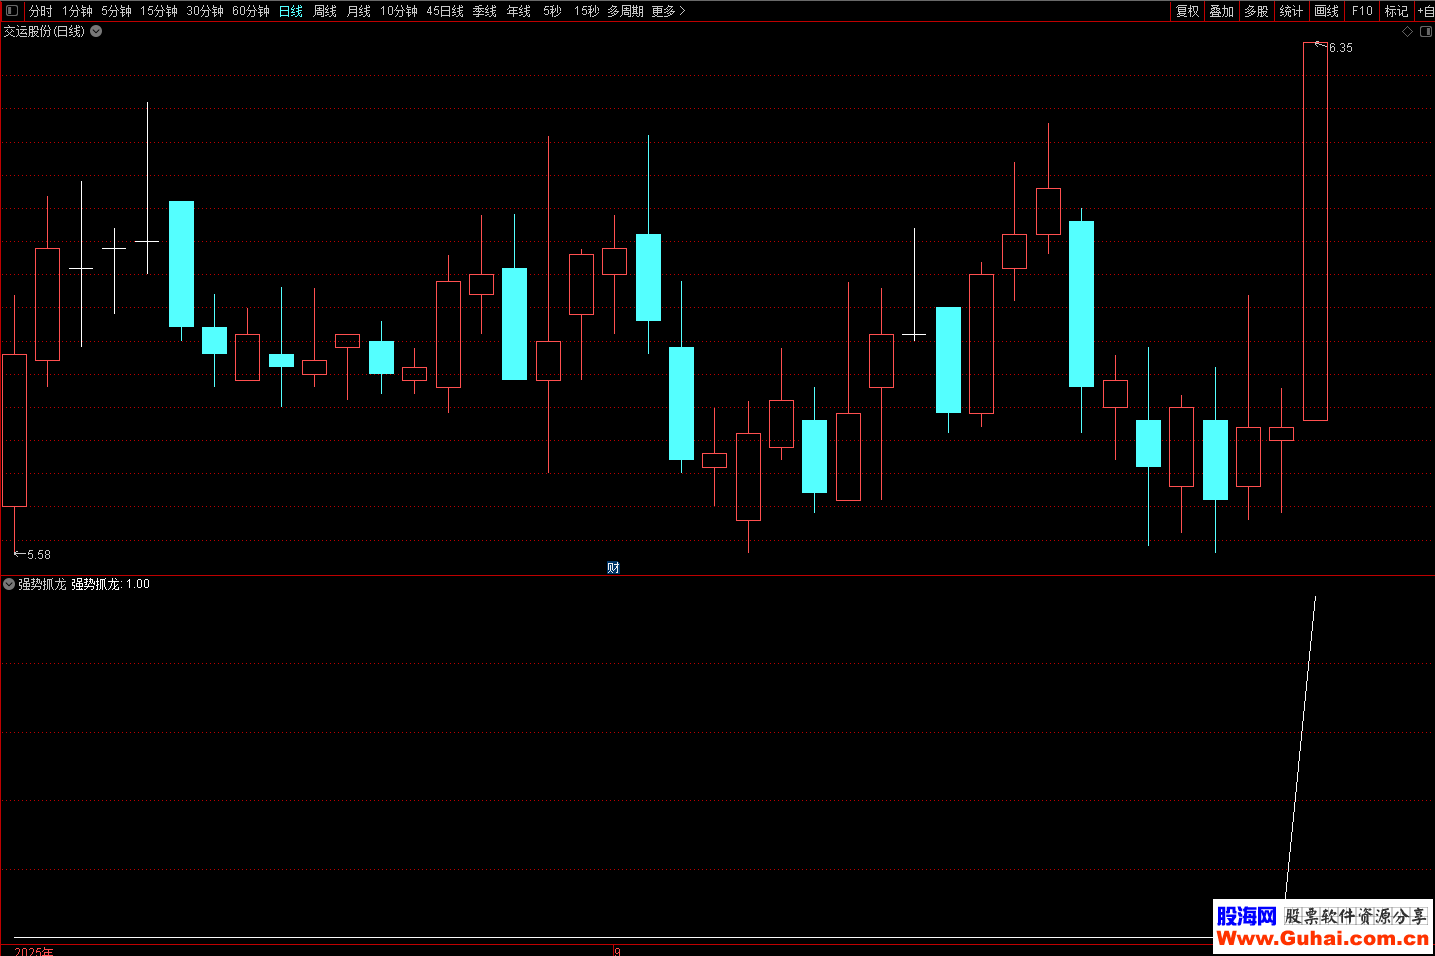
Task: Toggle the right side panel icon
Action: [1426, 32]
